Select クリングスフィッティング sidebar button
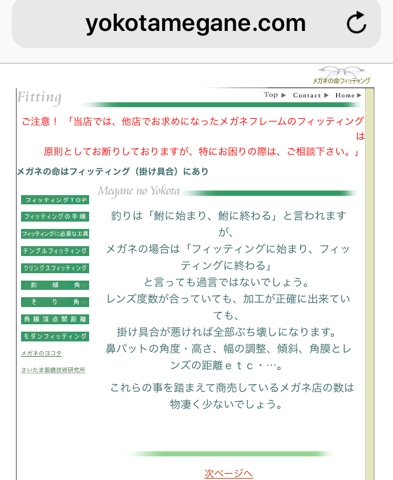This screenshot has height=480, width=393. click(x=55, y=268)
